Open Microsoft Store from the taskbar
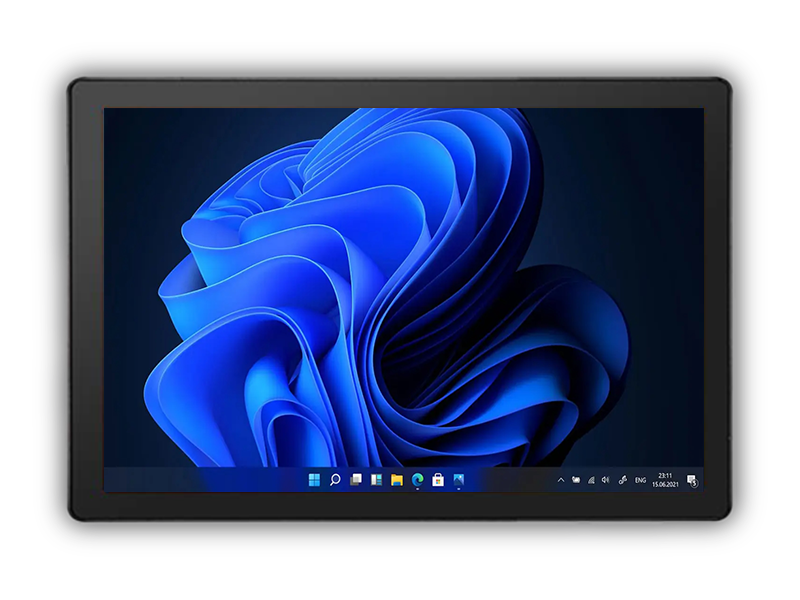 [x=438, y=480]
